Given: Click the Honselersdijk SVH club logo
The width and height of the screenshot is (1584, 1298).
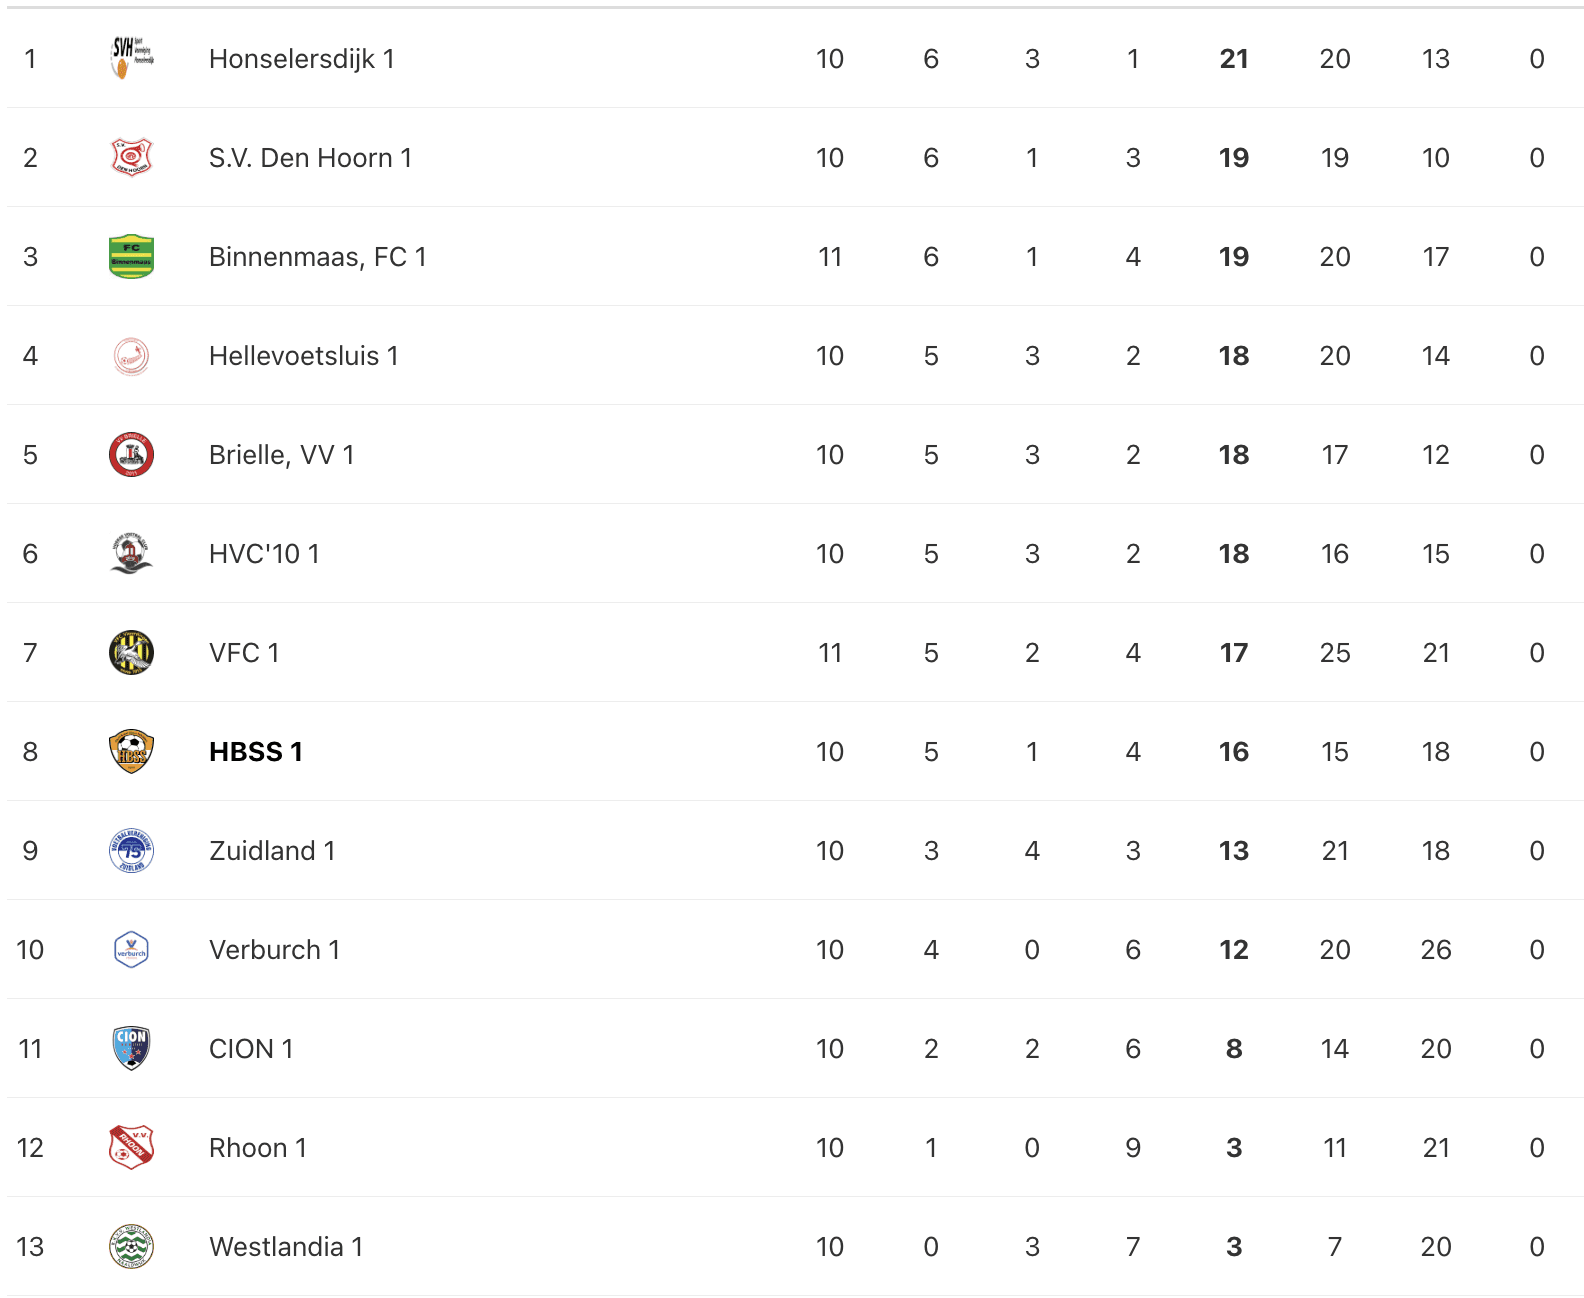Looking at the screenshot, I should [x=131, y=58].
